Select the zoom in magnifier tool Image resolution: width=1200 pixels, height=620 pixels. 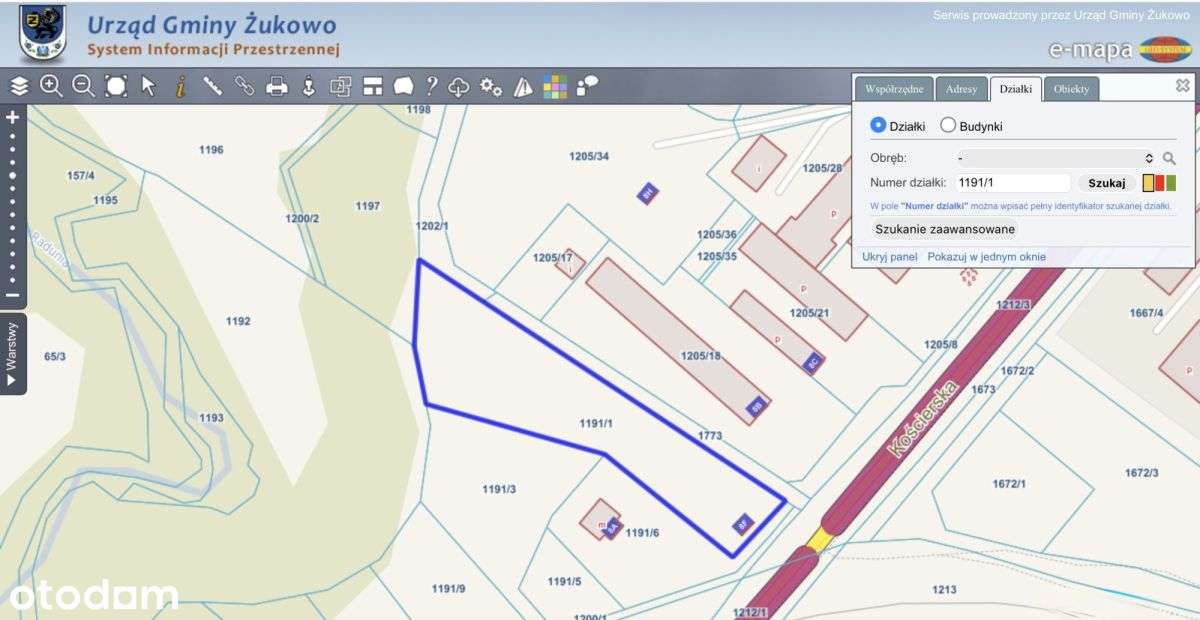click(x=51, y=86)
